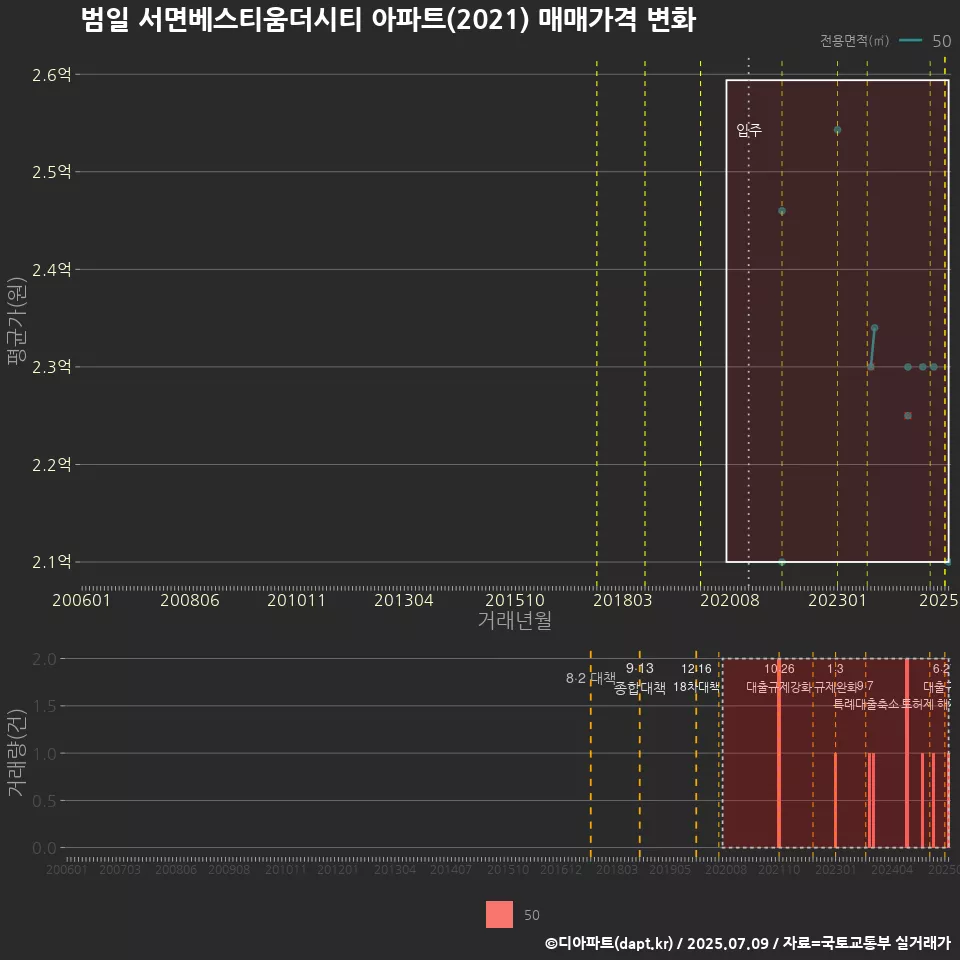Click the tall volume bar at 202110
The width and height of the screenshot is (960, 960).
pyautogui.click(x=779, y=753)
